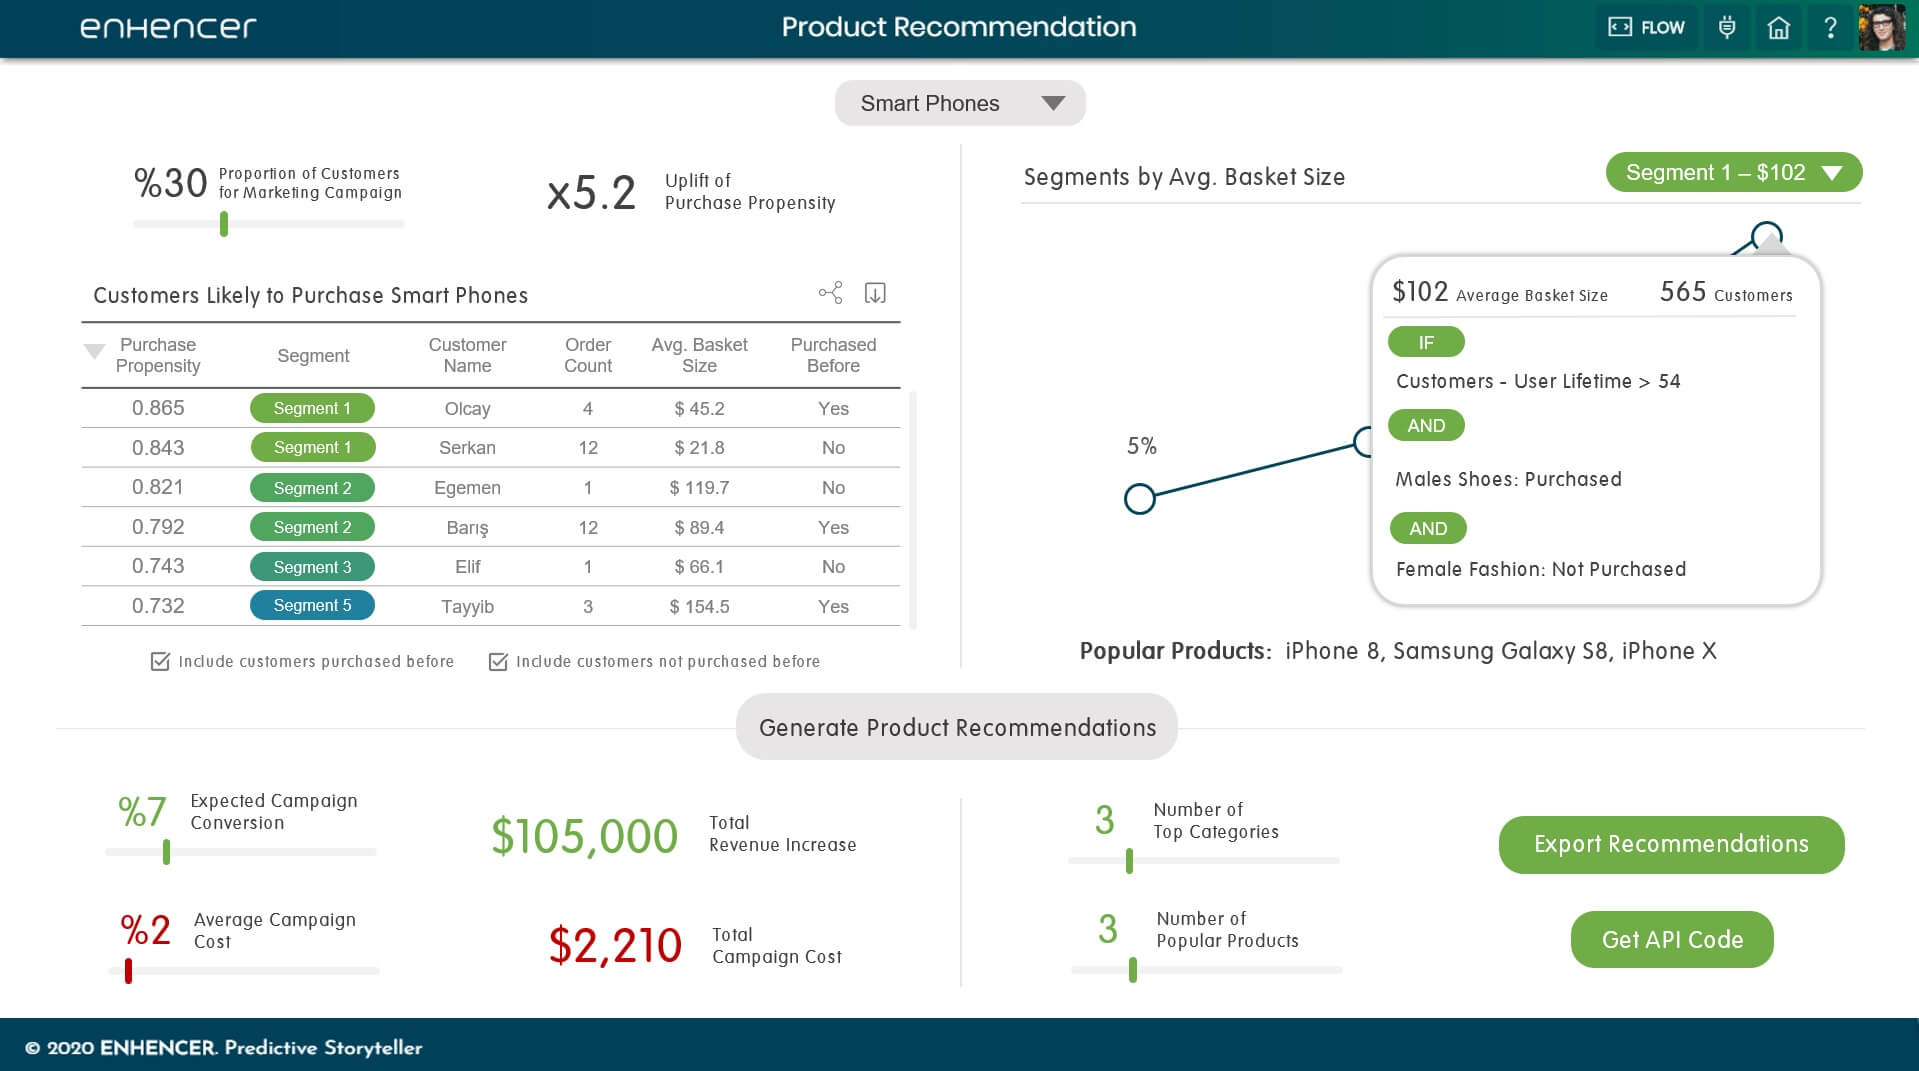Click Segment 2 badge in Egemen row
Viewport: 1919px width, 1071px height.
pos(312,487)
